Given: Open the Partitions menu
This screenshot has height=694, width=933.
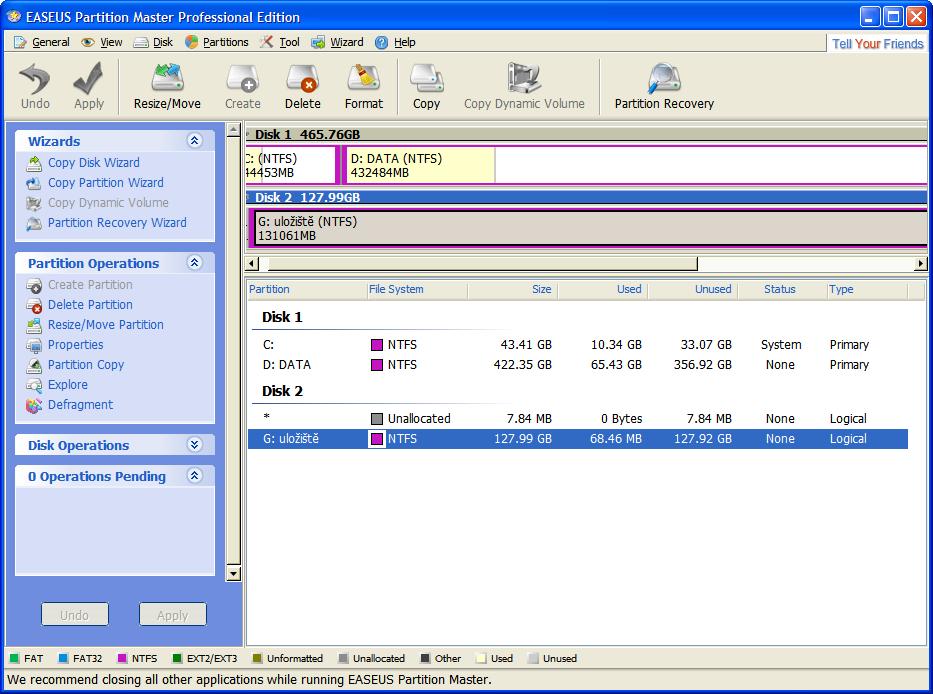Looking at the screenshot, I should [225, 42].
